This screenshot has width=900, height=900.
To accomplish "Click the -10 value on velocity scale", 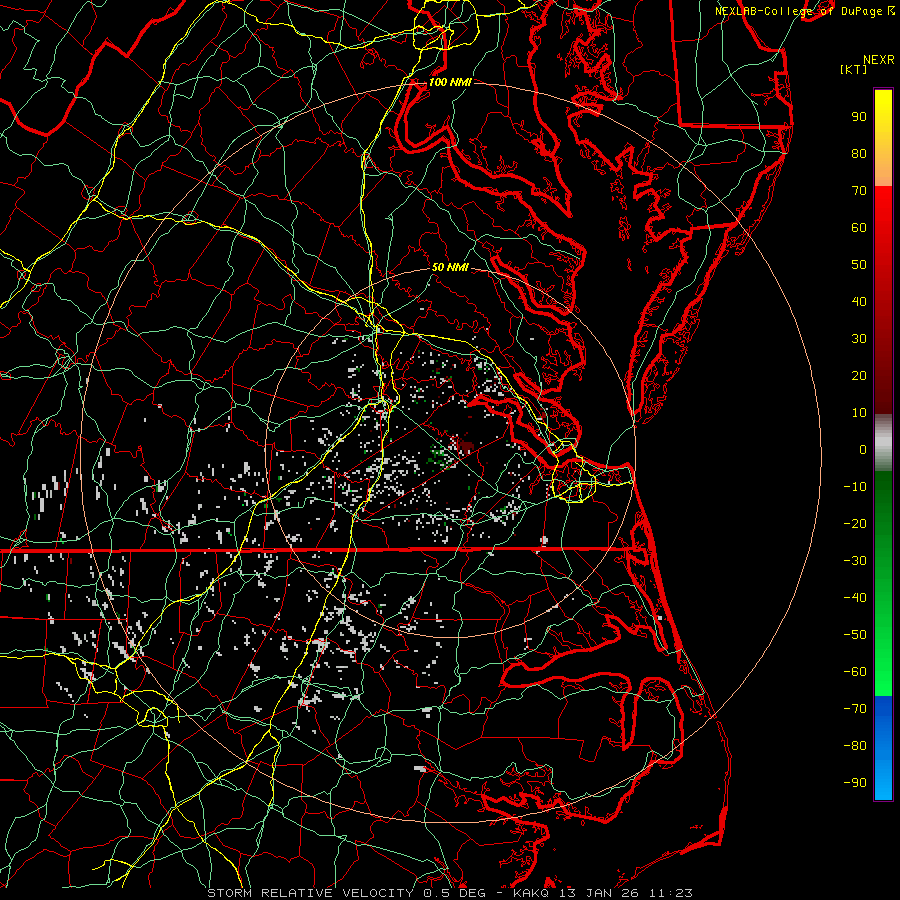I will tap(855, 487).
